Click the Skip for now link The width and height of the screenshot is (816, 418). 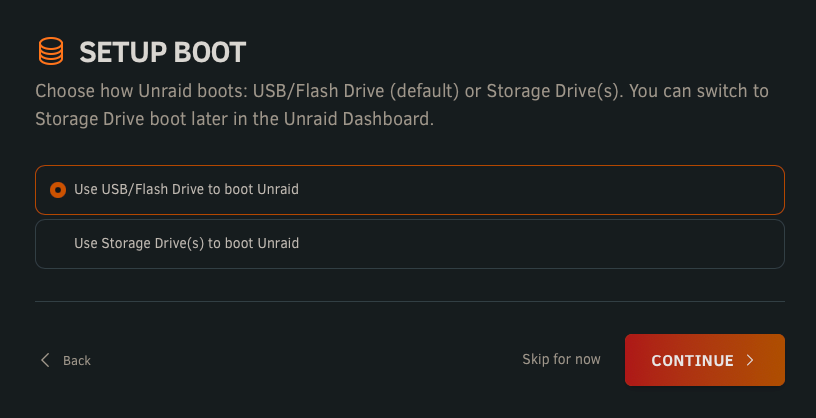pyautogui.click(x=561, y=359)
